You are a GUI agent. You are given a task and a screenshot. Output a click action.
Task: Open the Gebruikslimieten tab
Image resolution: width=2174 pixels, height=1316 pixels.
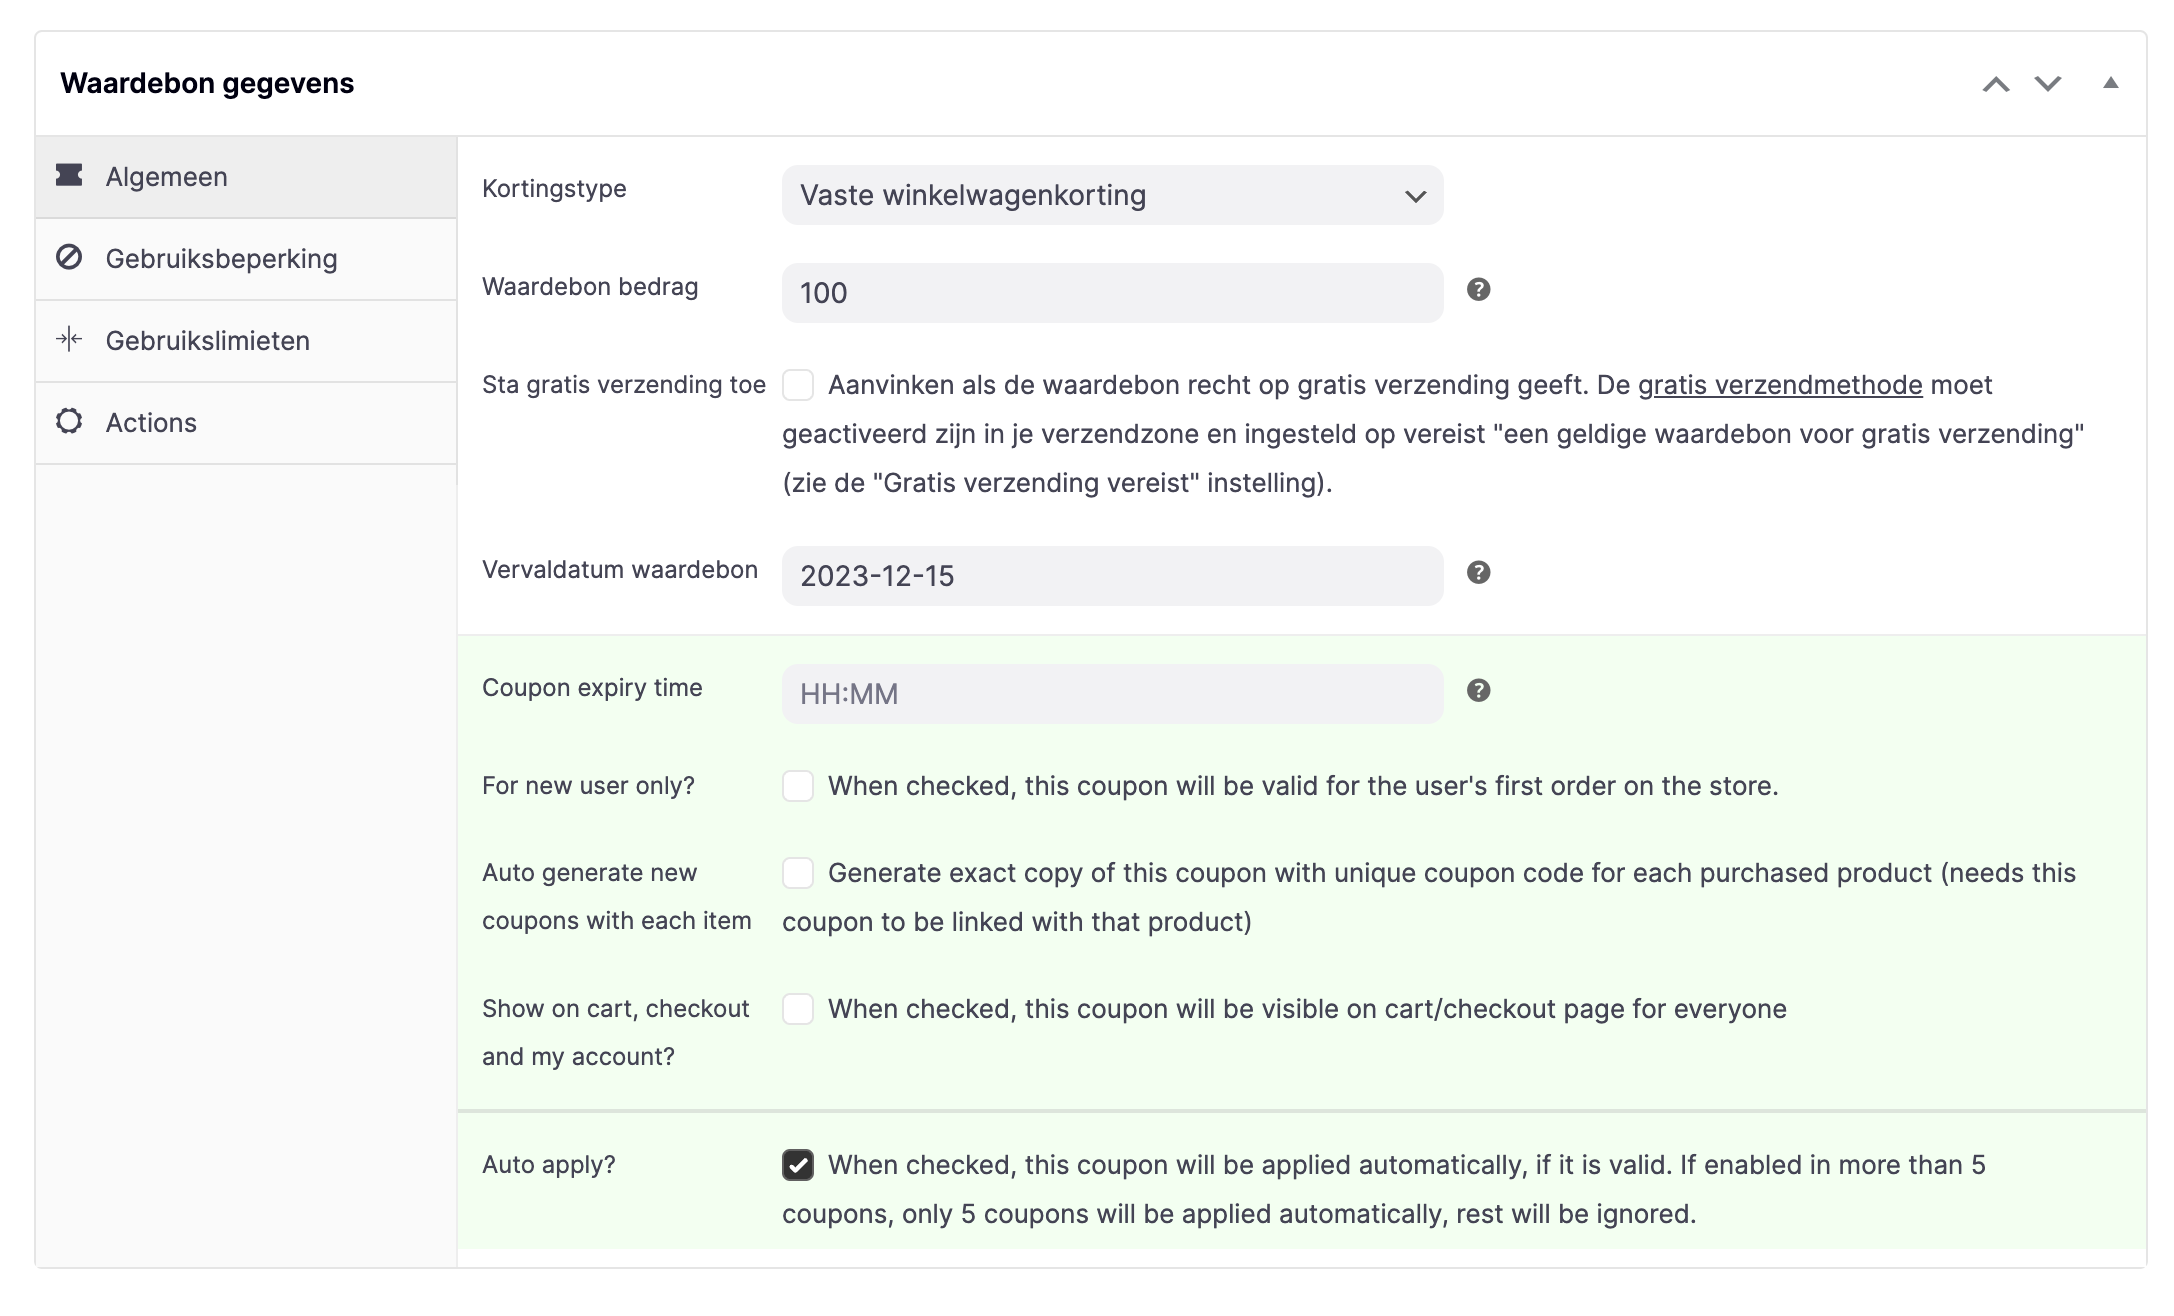pos(208,341)
